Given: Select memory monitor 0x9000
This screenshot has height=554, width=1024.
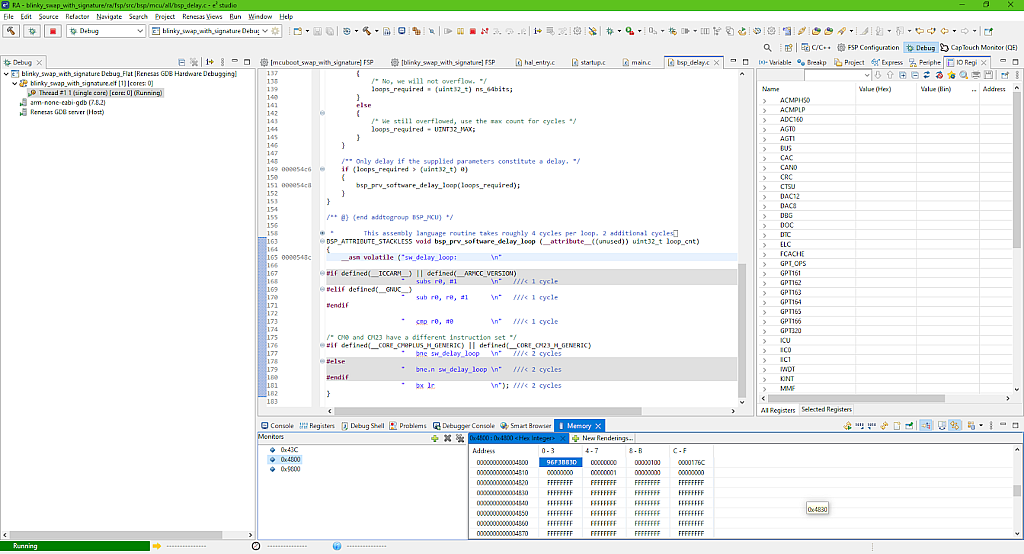Looking at the screenshot, I should 289,468.
